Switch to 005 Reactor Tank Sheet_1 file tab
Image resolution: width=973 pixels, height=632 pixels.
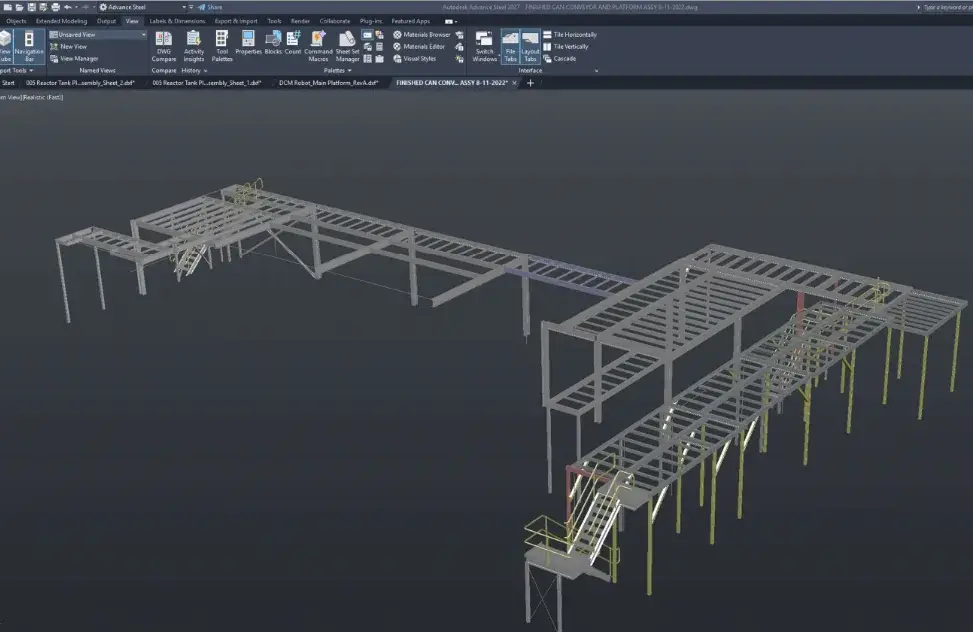pyautogui.click(x=207, y=83)
